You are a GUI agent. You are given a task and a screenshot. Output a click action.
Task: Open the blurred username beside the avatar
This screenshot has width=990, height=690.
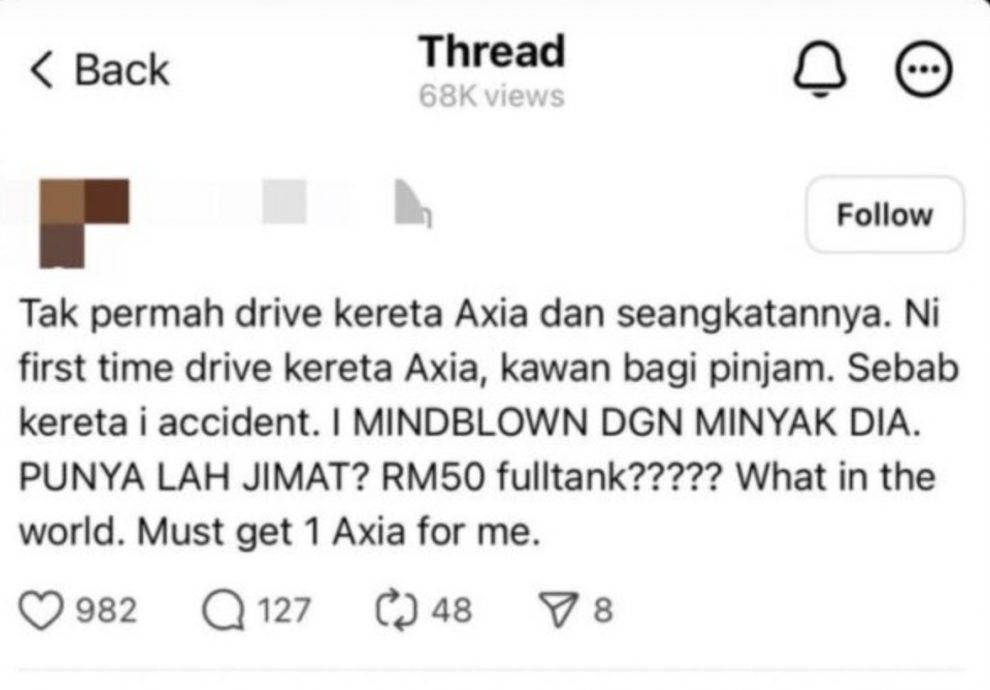pos(284,201)
